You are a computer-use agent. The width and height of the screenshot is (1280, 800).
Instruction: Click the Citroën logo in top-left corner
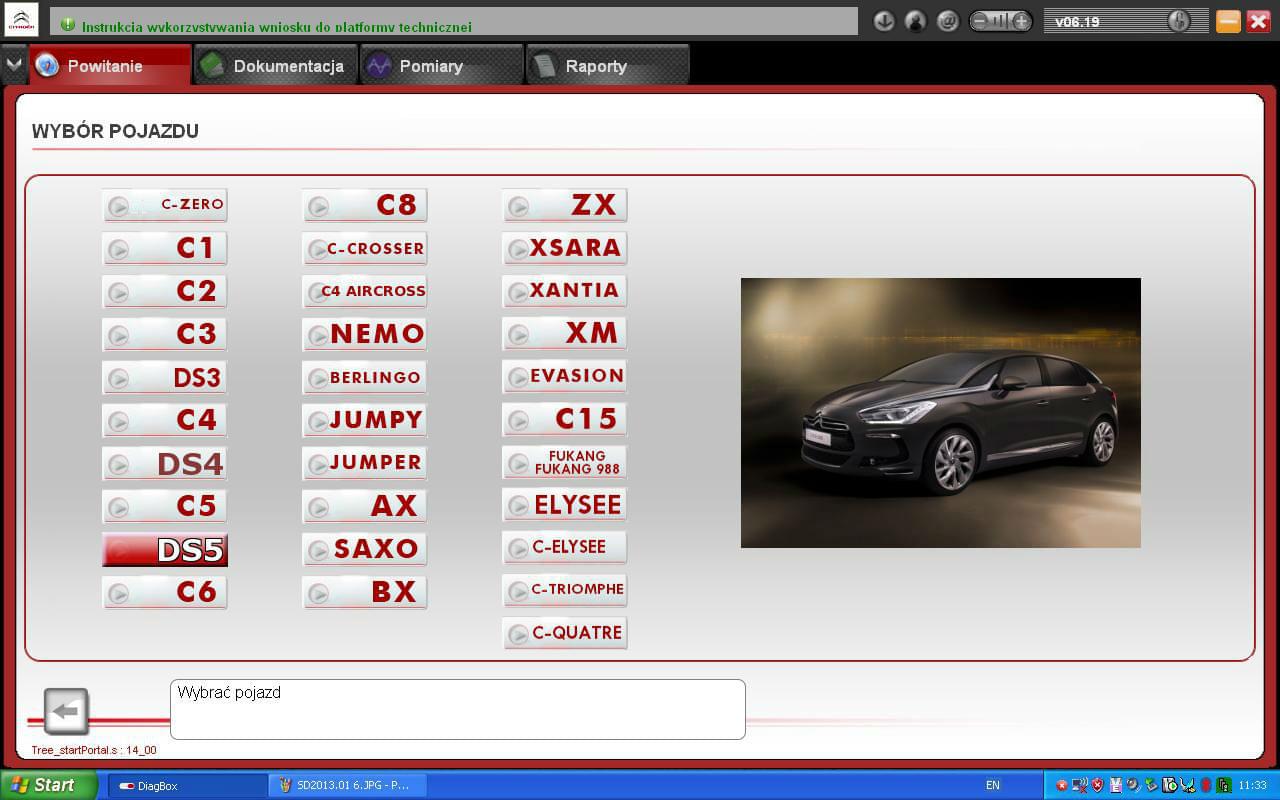point(21,20)
